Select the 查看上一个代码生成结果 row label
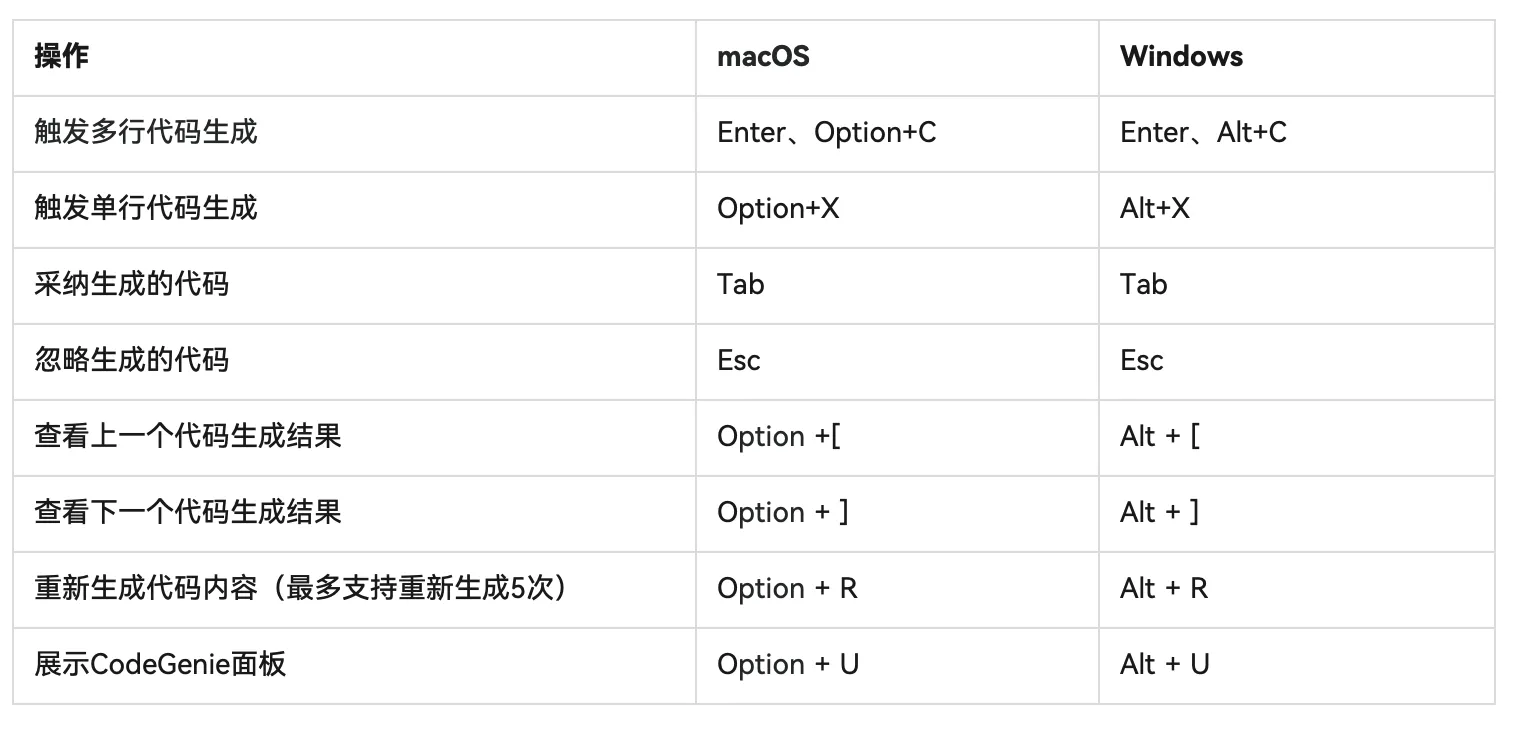The width and height of the screenshot is (1514, 732). [188, 436]
